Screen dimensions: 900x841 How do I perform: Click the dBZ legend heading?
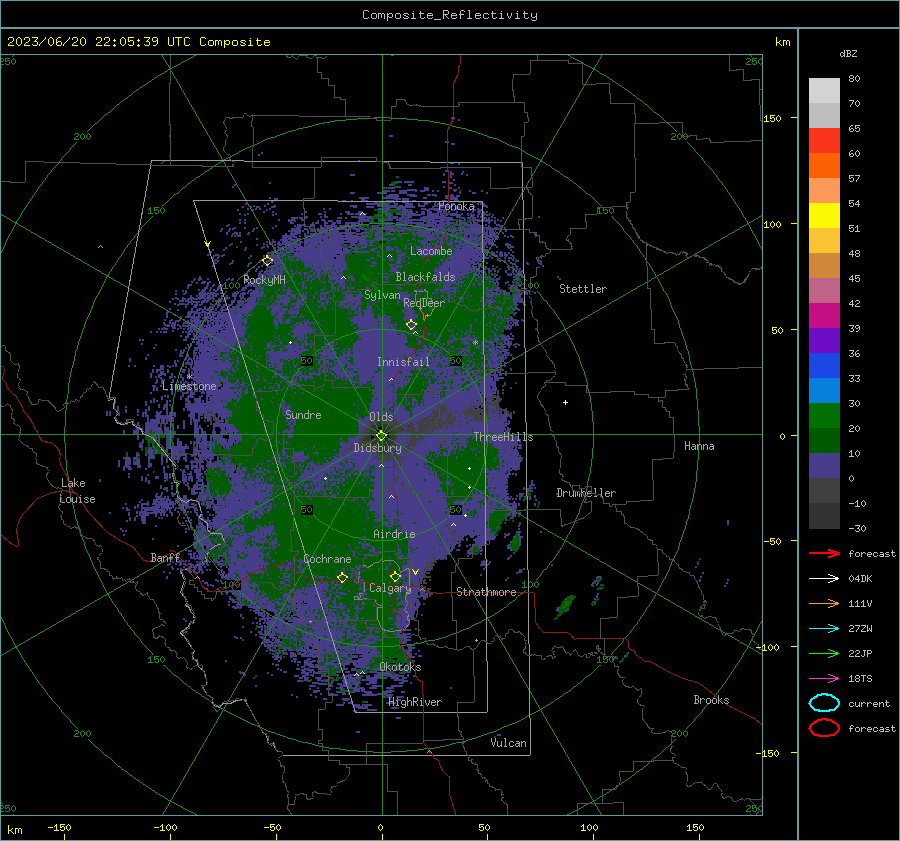(848, 54)
